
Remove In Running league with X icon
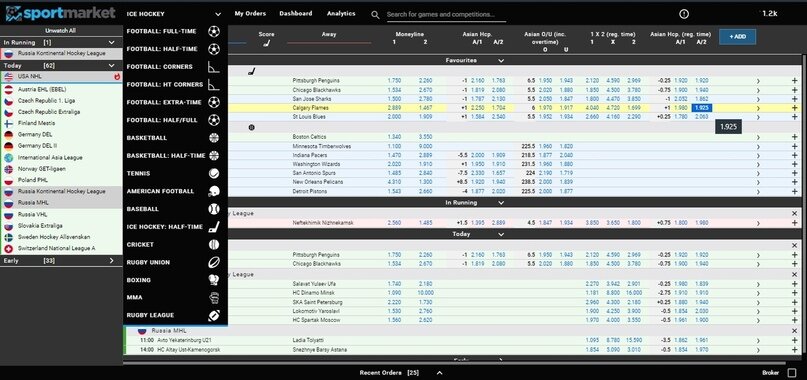tap(794, 213)
